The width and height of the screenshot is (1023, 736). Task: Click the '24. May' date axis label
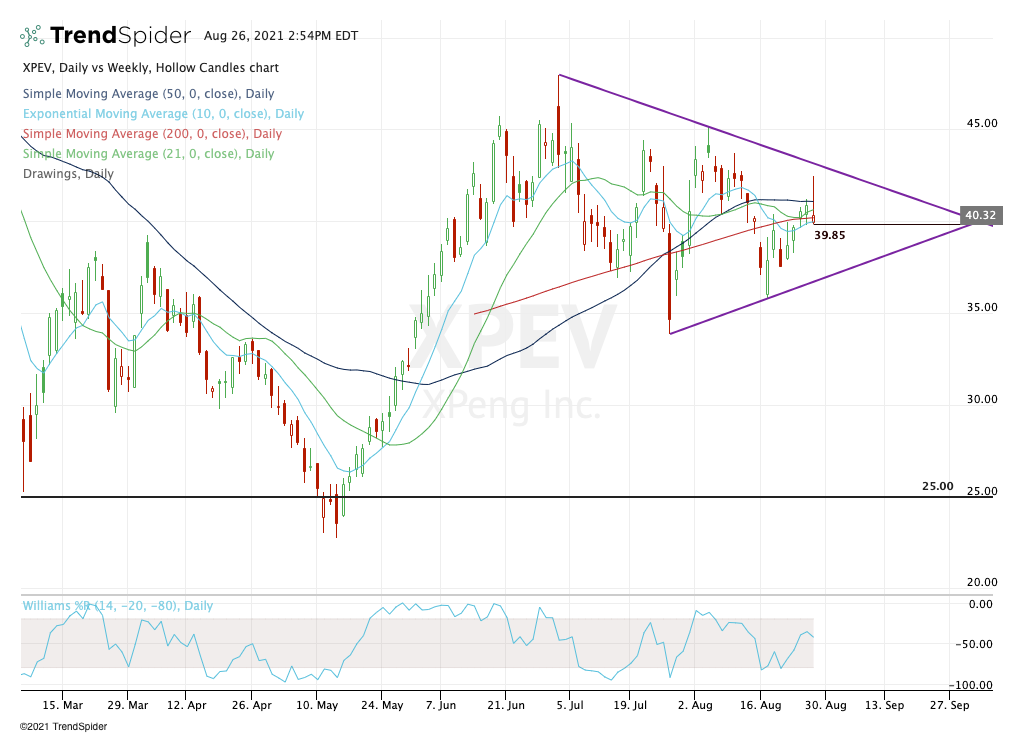[382, 705]
